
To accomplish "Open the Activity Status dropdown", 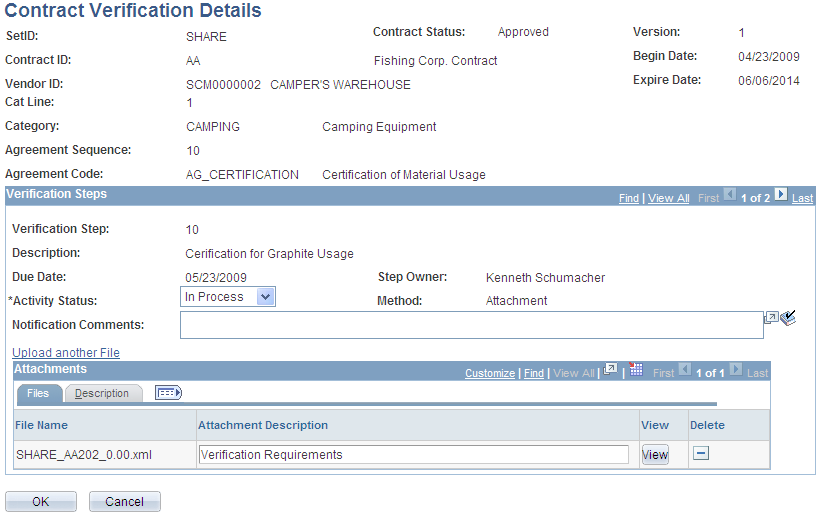I will [266, 297].
